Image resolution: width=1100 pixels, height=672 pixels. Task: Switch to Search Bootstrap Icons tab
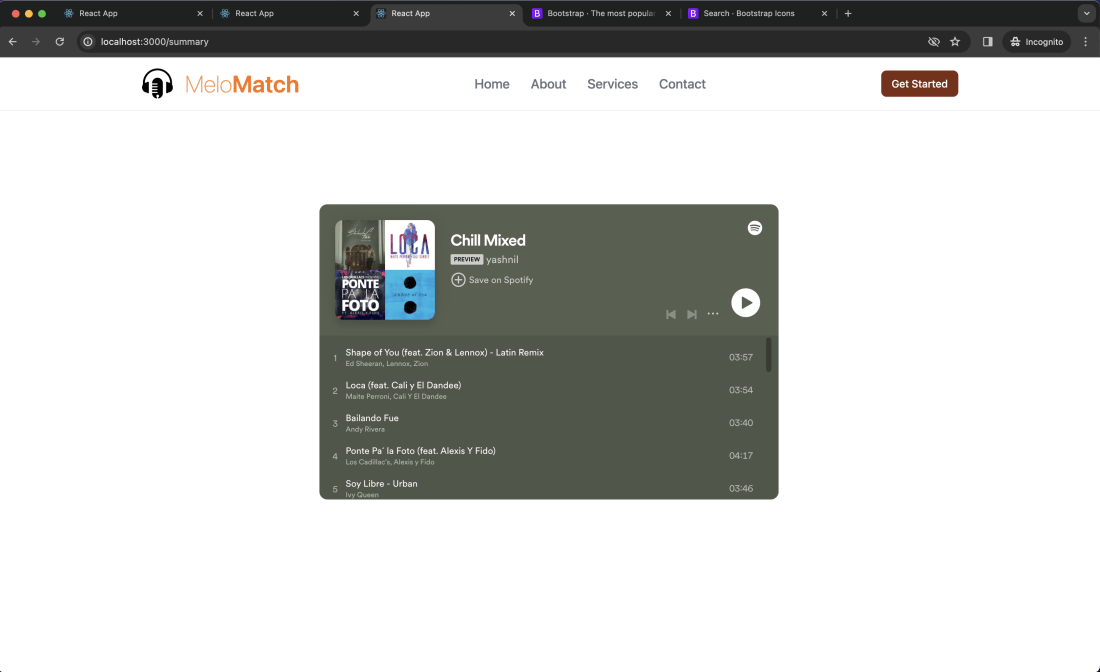tap(756, 13)
